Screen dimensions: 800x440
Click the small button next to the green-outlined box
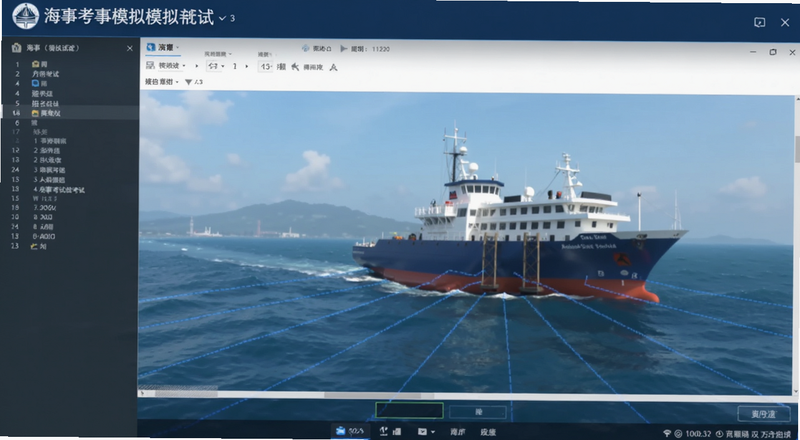tap(478, 412)
